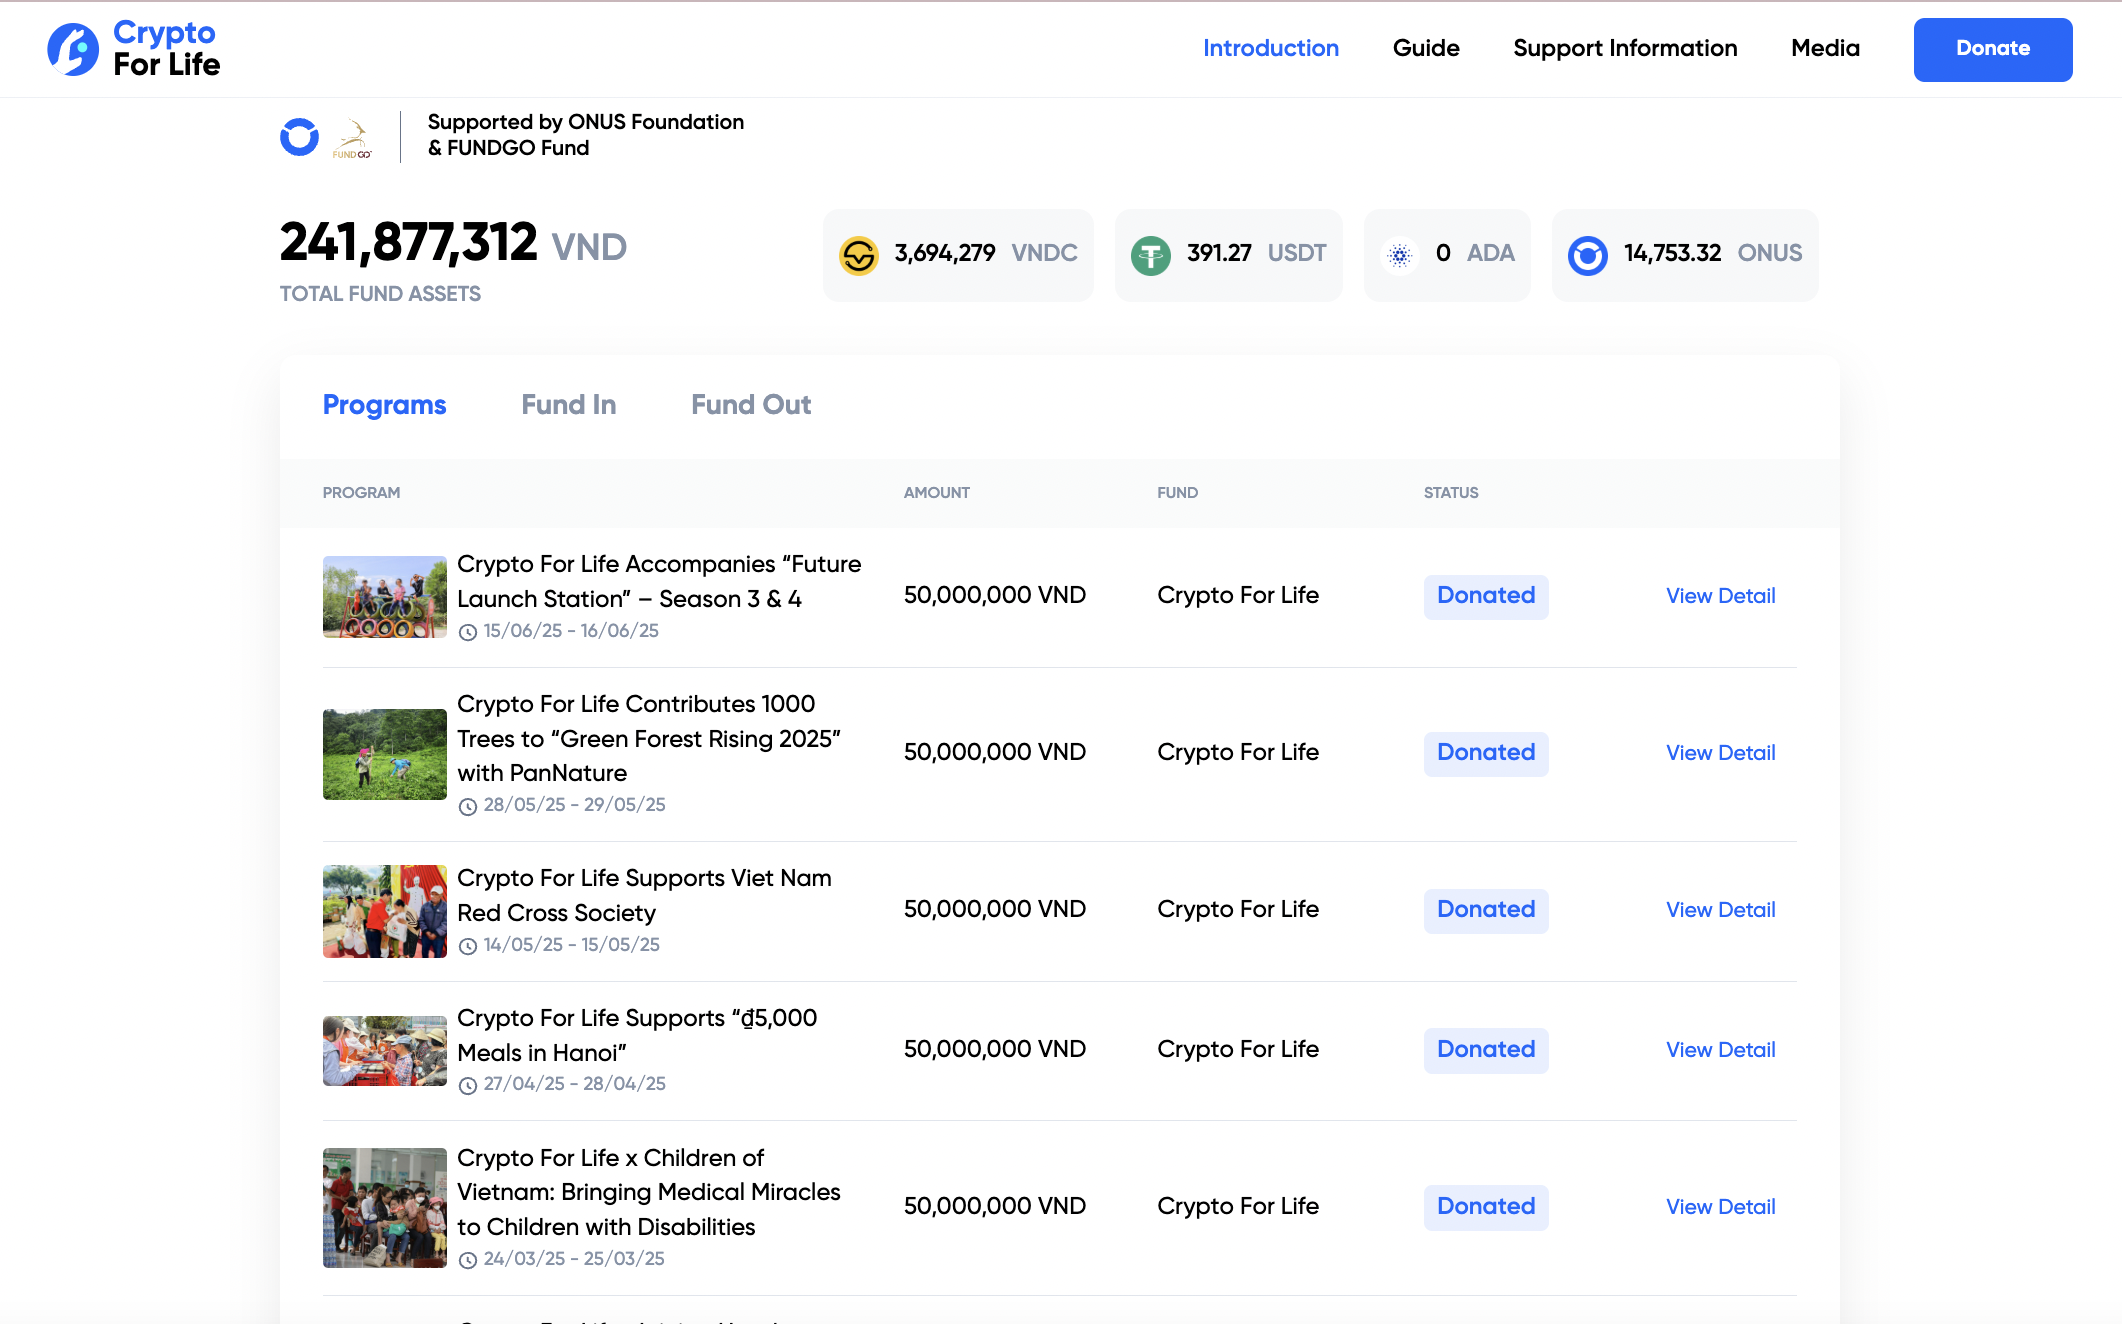Click date 24/03/25 - 25/03/25

pos(574,1259)
